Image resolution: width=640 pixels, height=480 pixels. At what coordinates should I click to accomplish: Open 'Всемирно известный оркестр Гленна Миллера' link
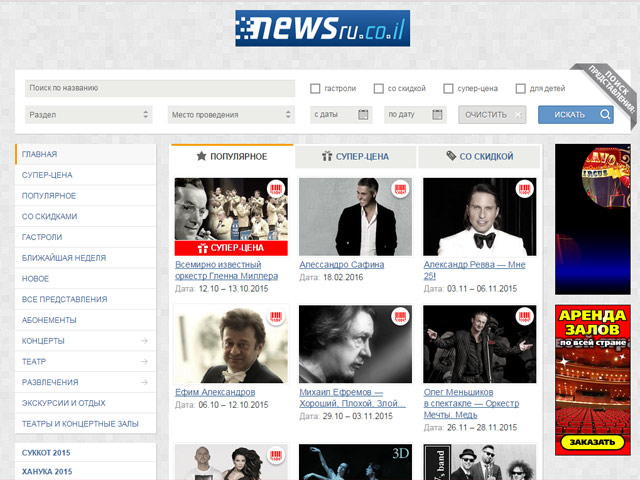click(x=227, y=270)
